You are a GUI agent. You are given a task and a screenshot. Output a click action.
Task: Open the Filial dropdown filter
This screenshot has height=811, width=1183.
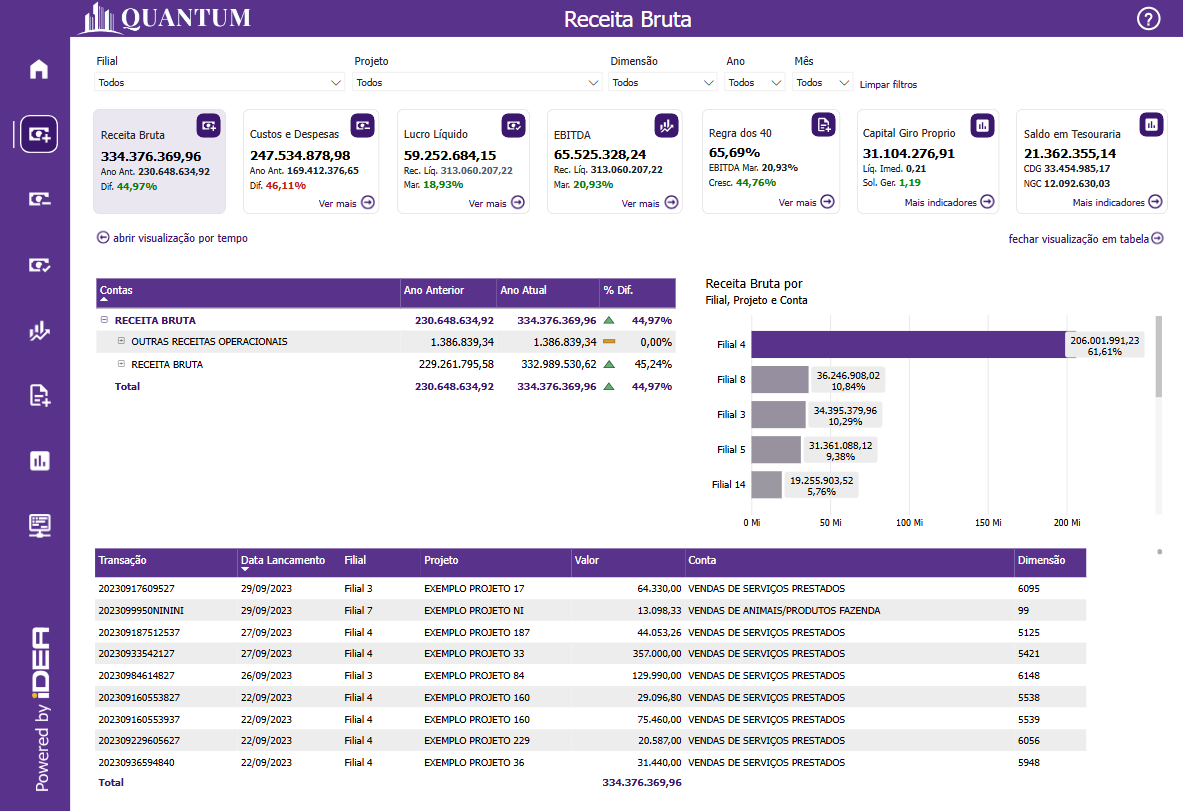coord(220,83)
